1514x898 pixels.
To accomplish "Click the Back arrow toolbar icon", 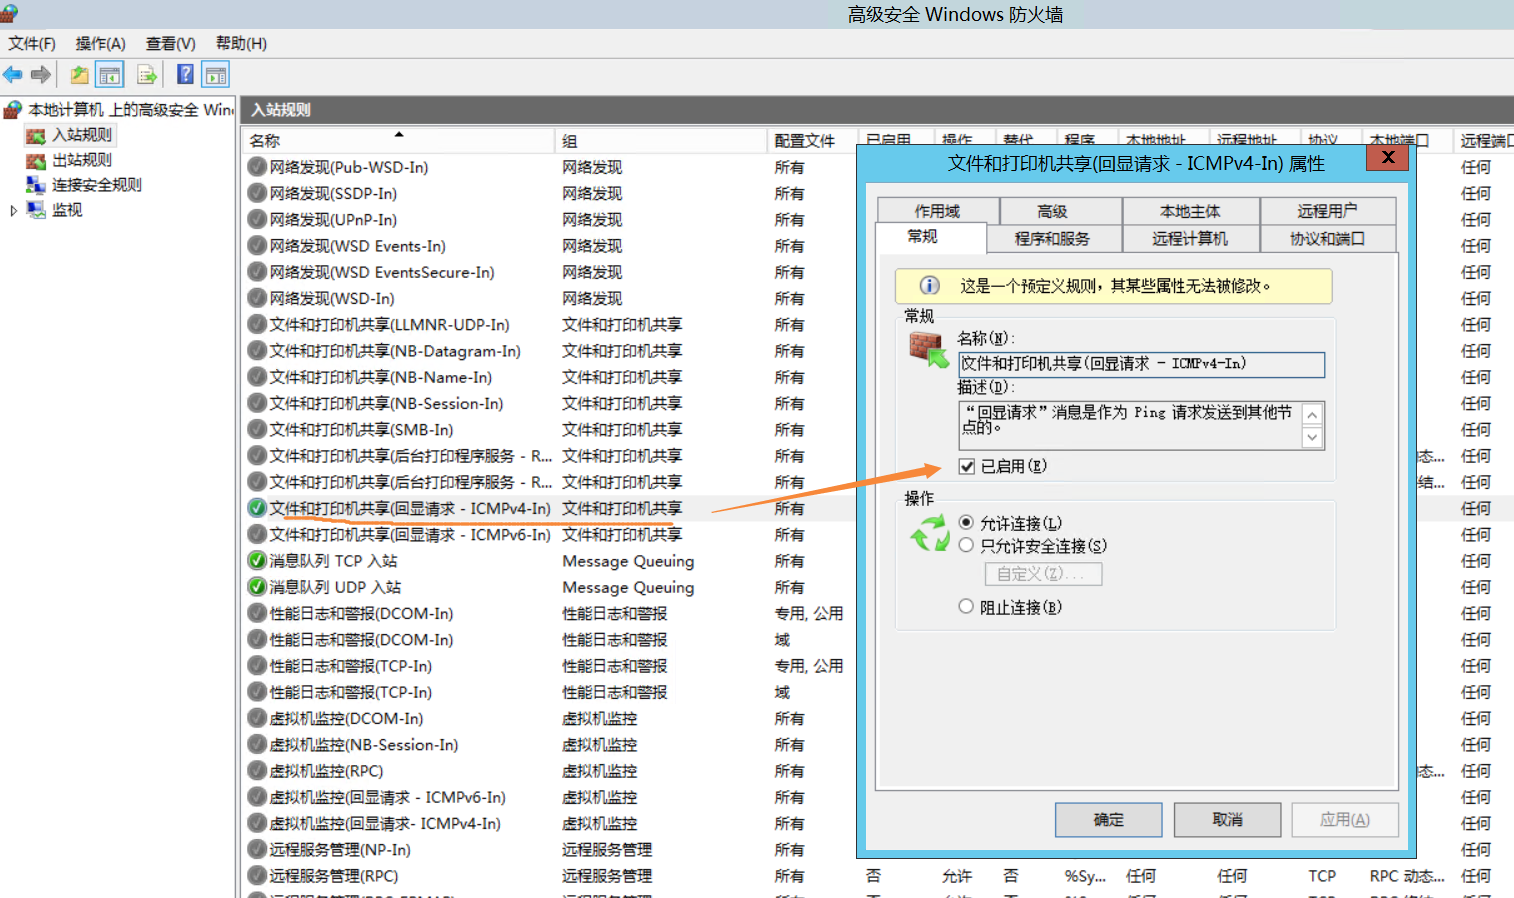I will click(x=13, y=75).
